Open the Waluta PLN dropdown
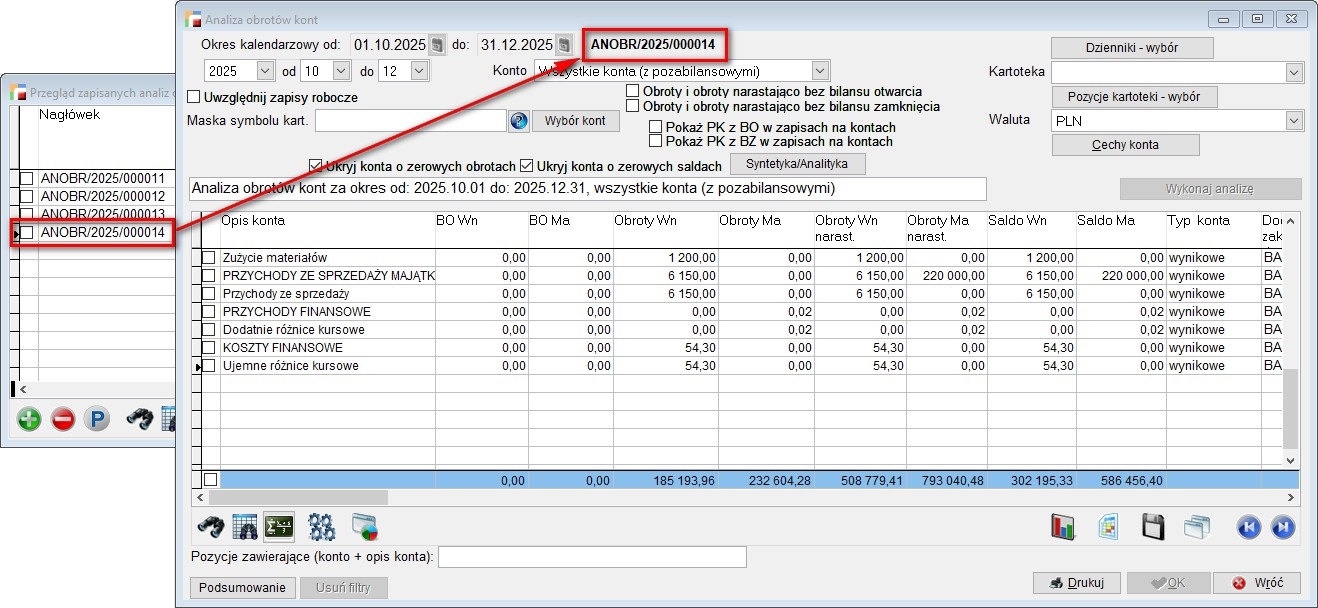 pyautogui.click(x=1294, y=121)
